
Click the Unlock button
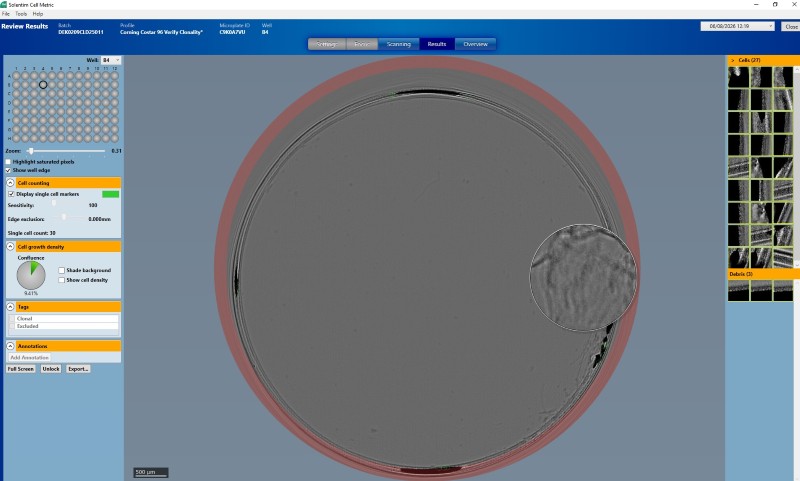[51, 369]
